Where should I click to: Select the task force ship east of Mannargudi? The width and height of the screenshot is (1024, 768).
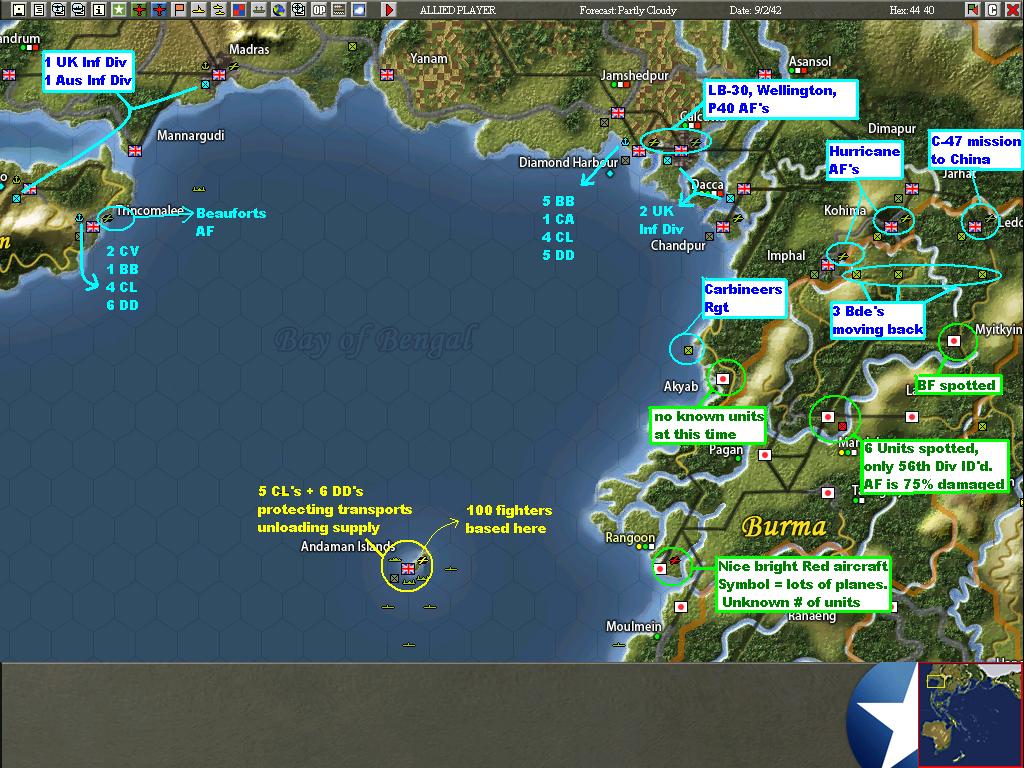[199, 189]
